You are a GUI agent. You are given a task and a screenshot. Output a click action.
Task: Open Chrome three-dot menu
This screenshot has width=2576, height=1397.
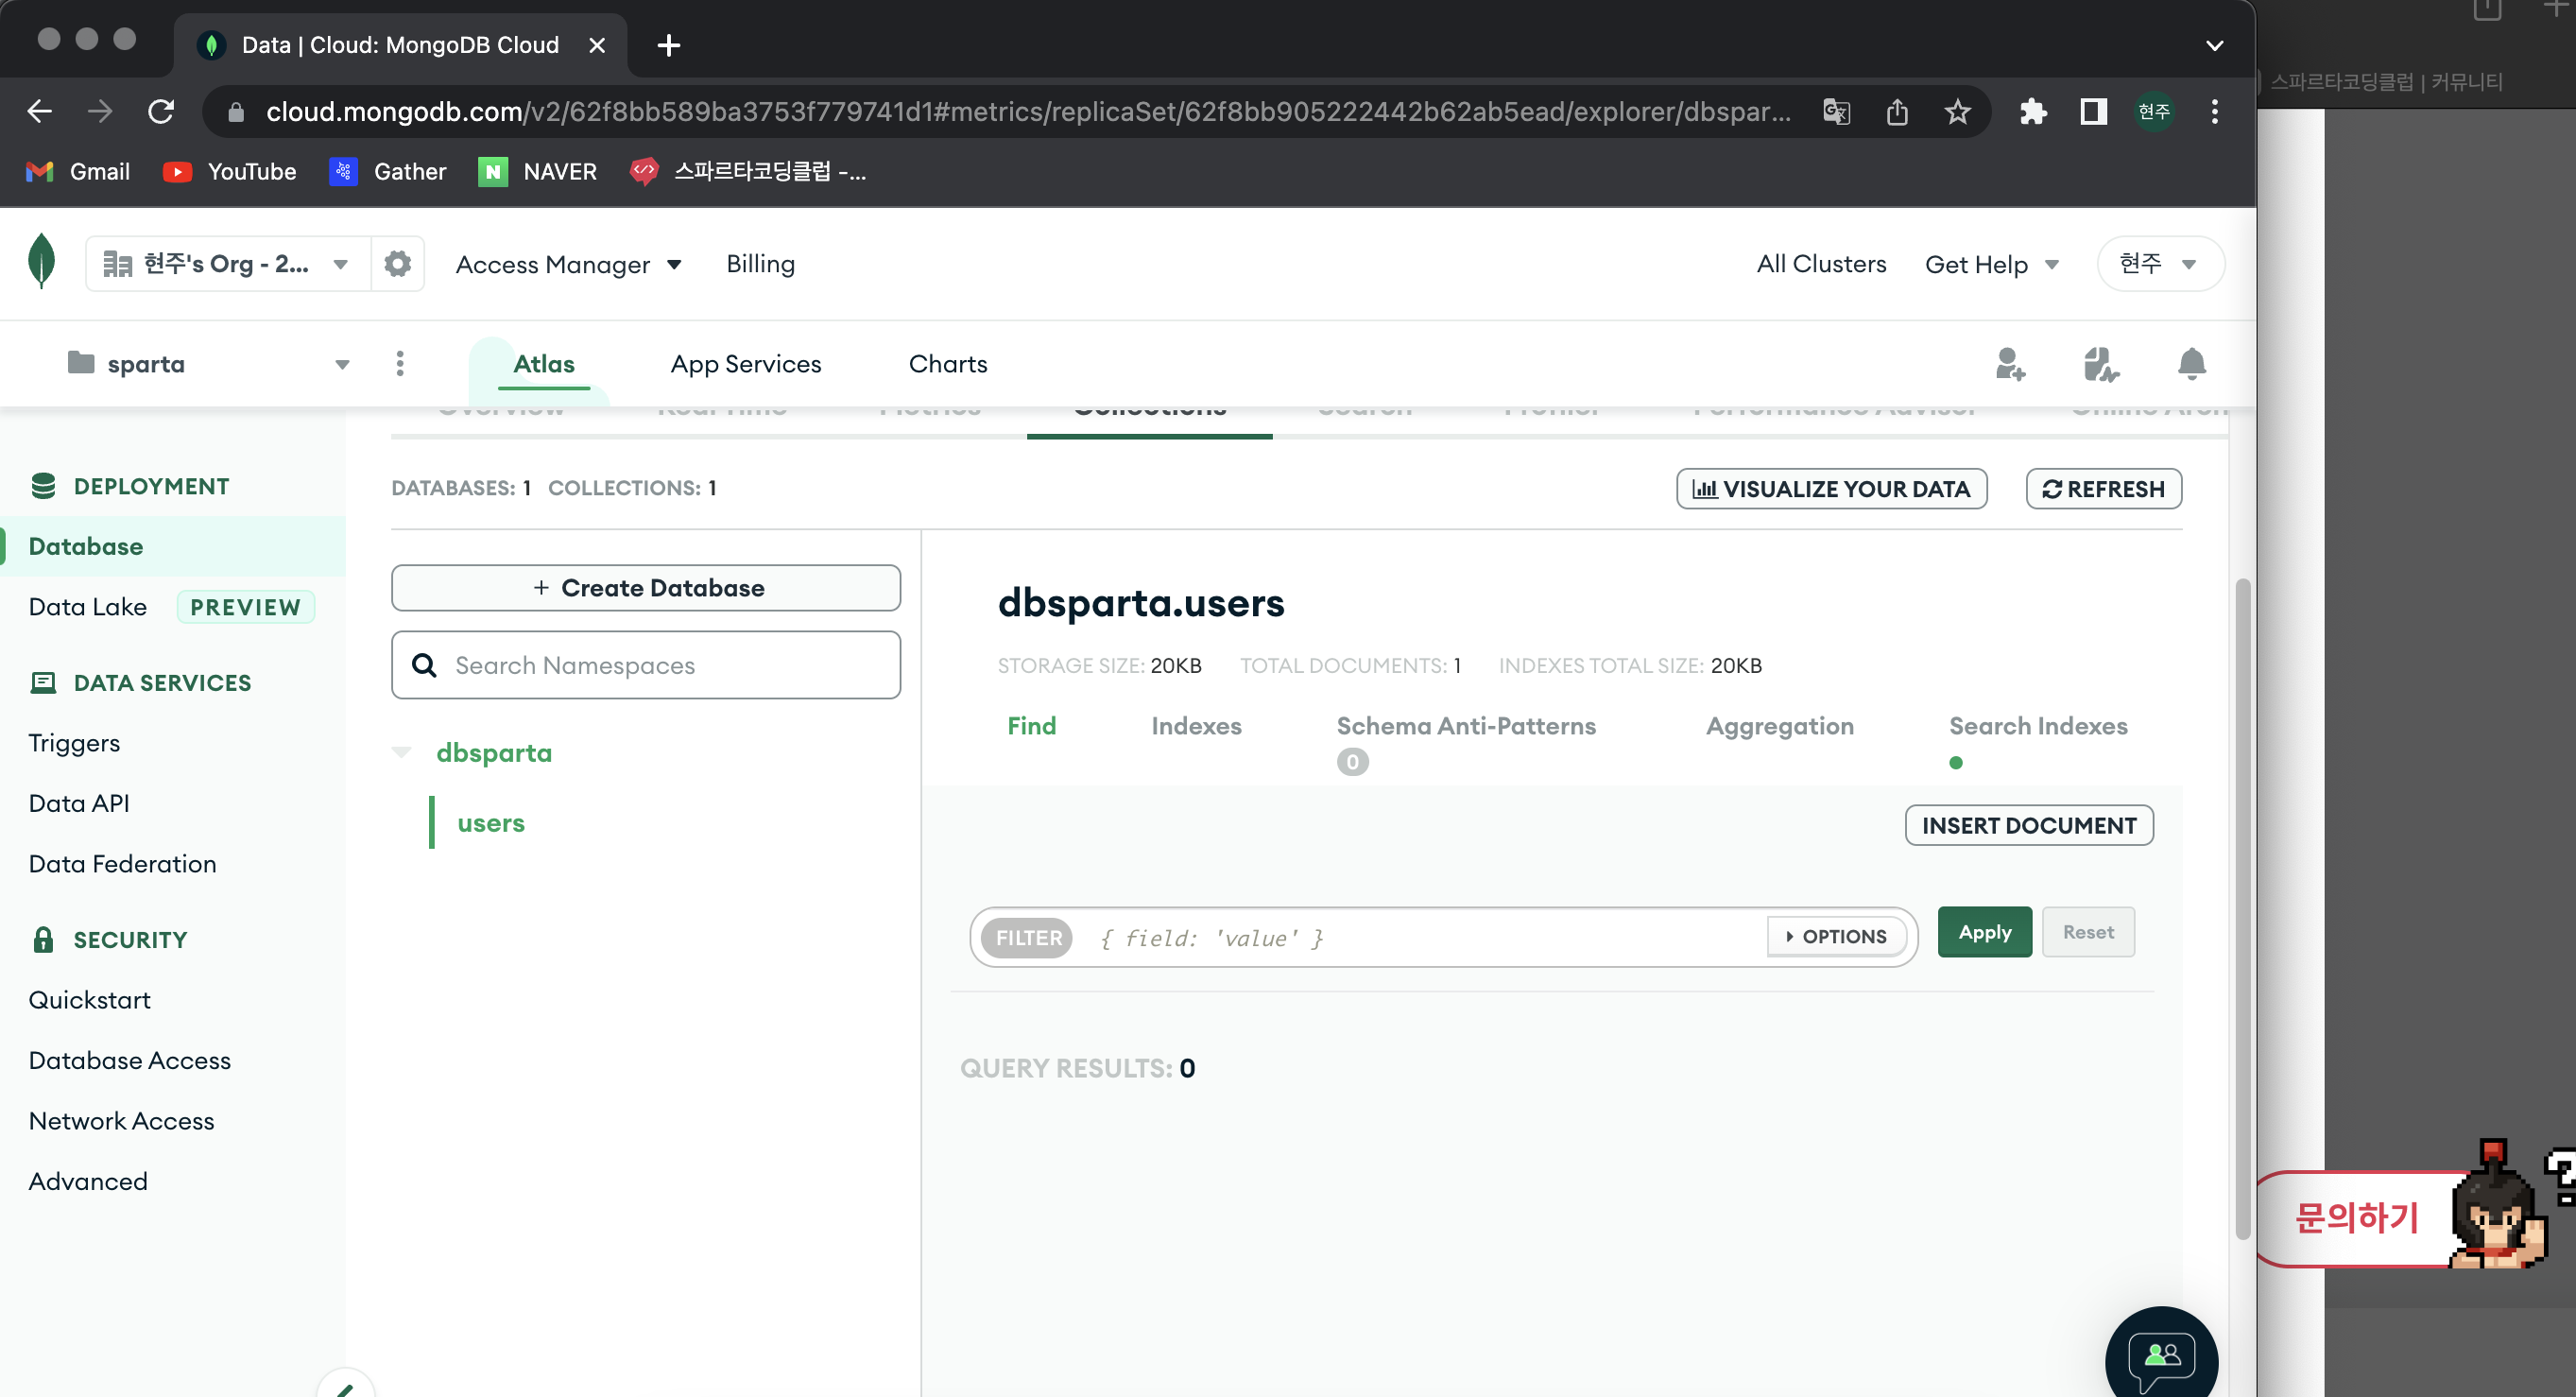pyautogui.click(x=2215, y=111)
